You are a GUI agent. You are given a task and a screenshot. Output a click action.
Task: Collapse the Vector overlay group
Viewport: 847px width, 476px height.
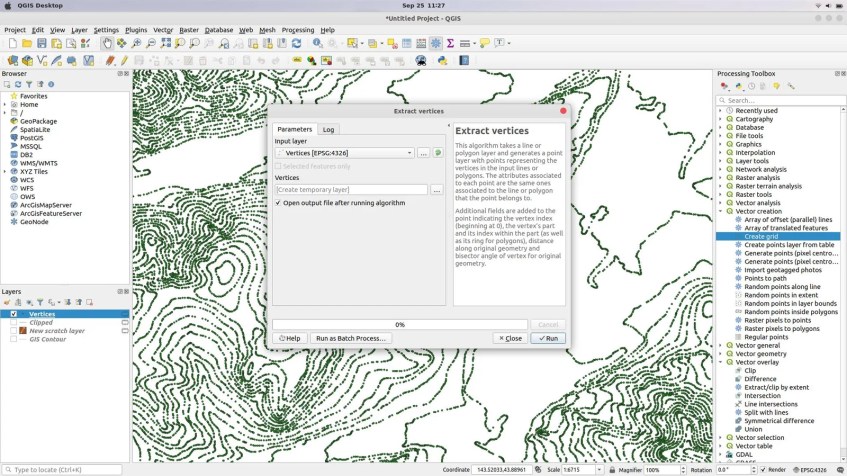click(720, 362)
